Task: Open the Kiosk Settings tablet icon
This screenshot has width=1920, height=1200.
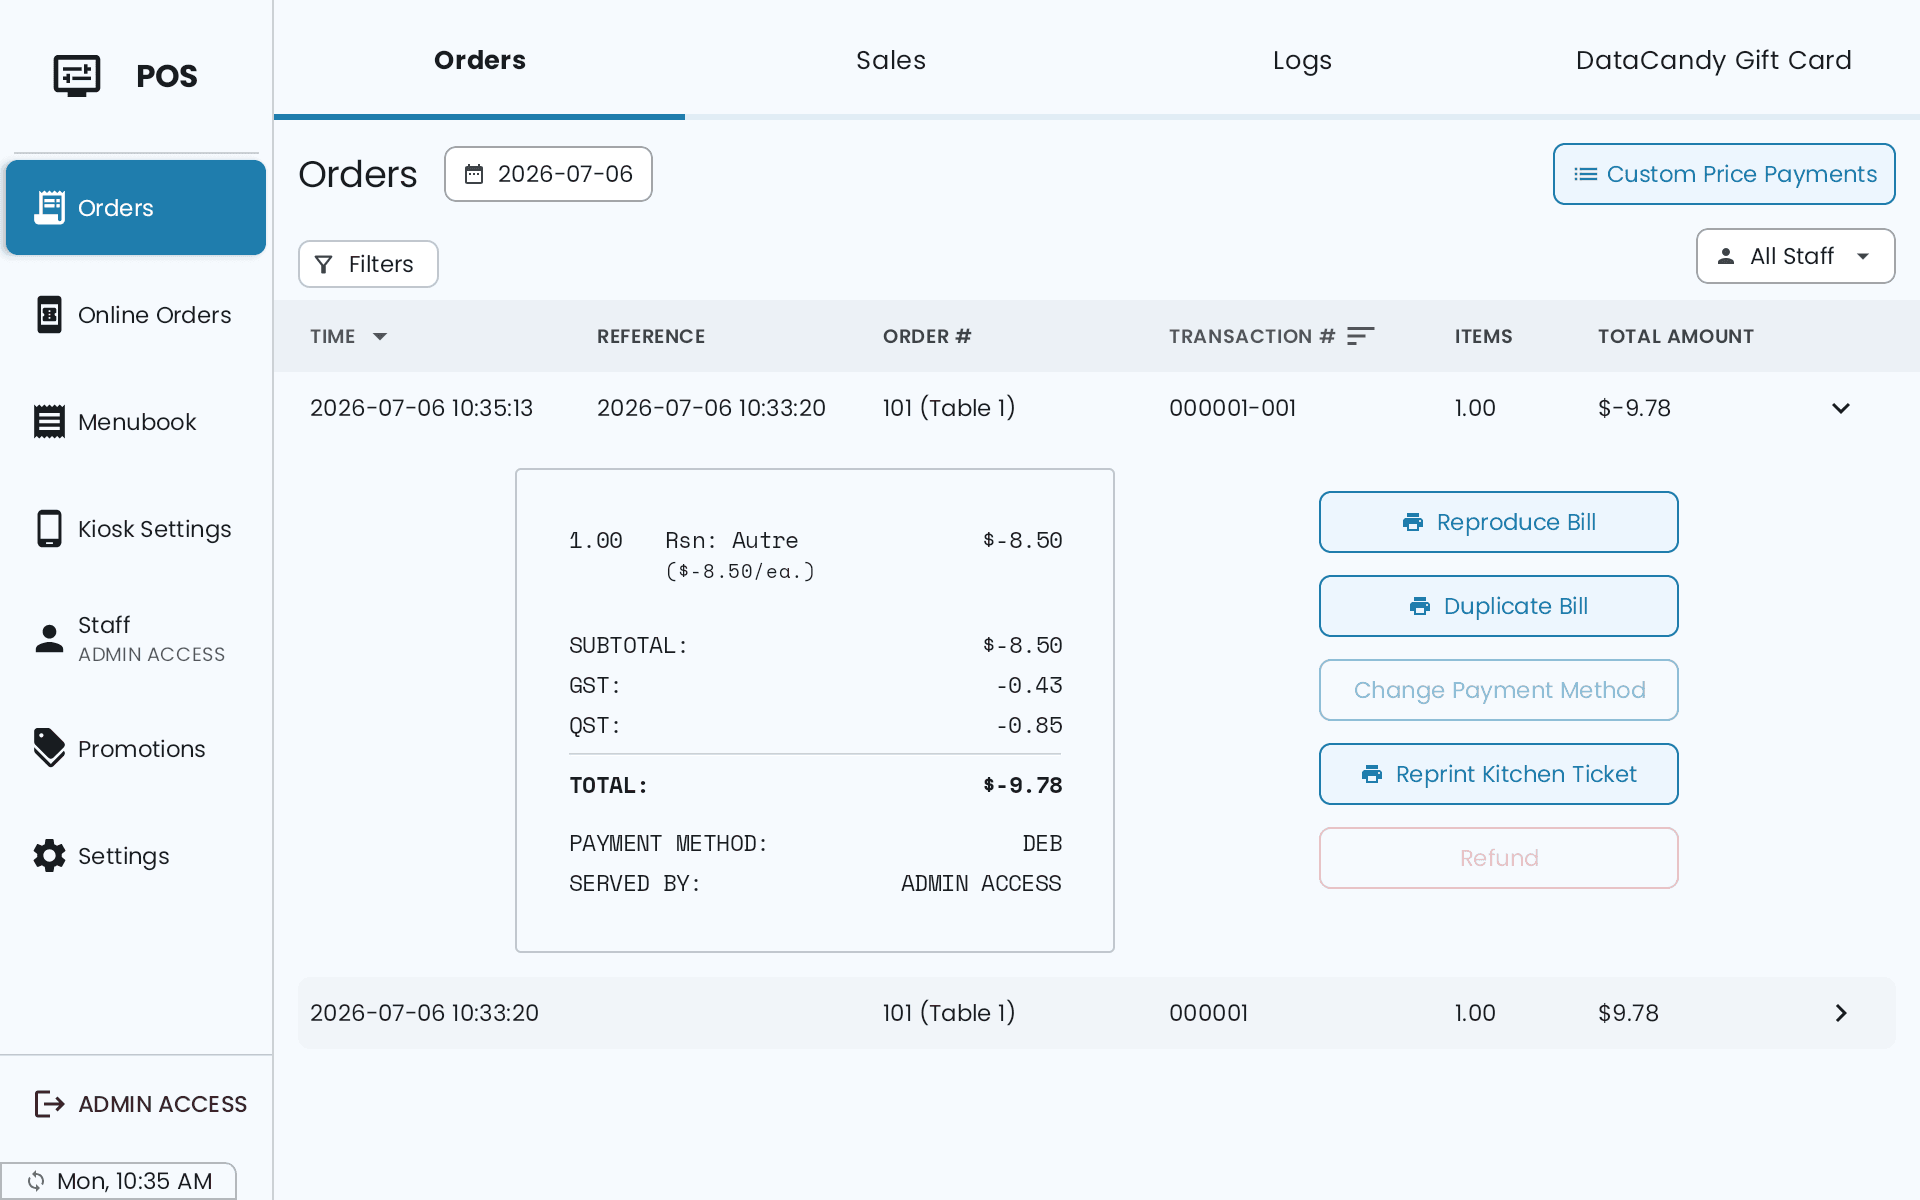Action: 49,529
